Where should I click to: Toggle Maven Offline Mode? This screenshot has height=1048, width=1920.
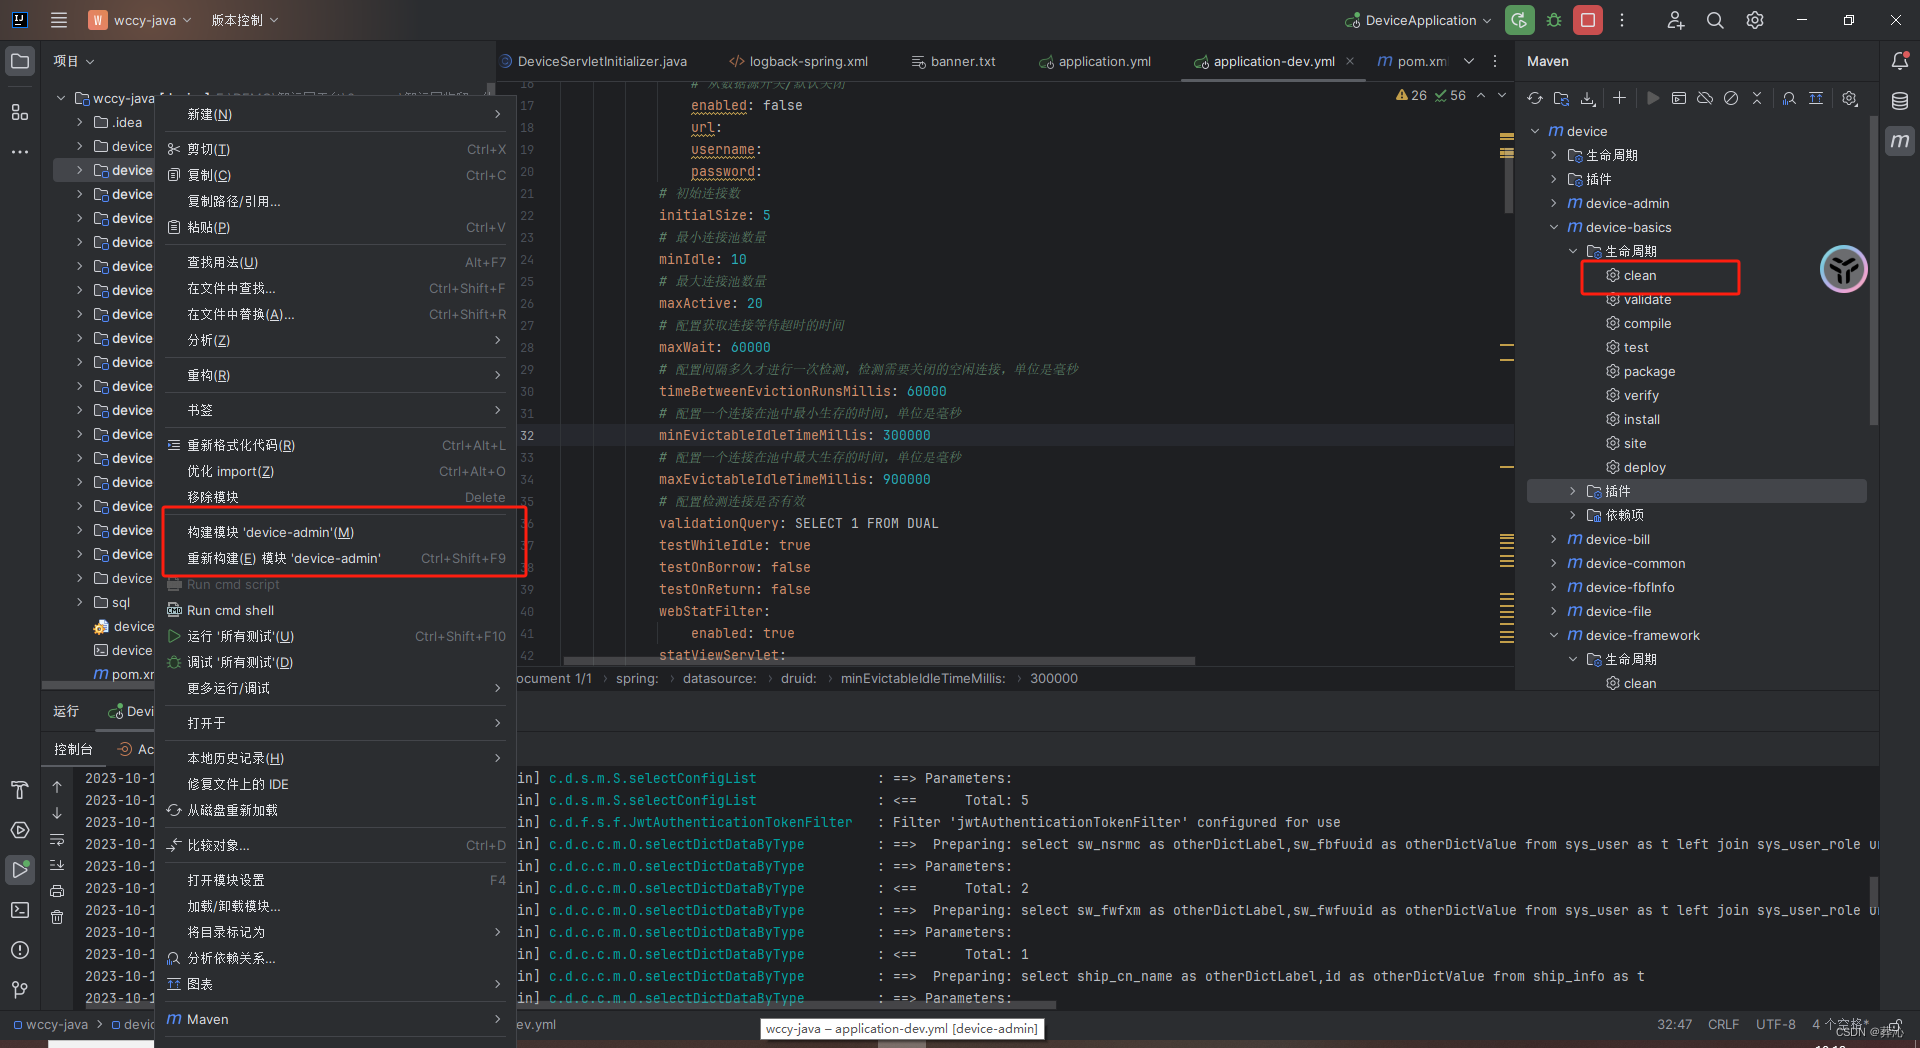click(1705, 98)
